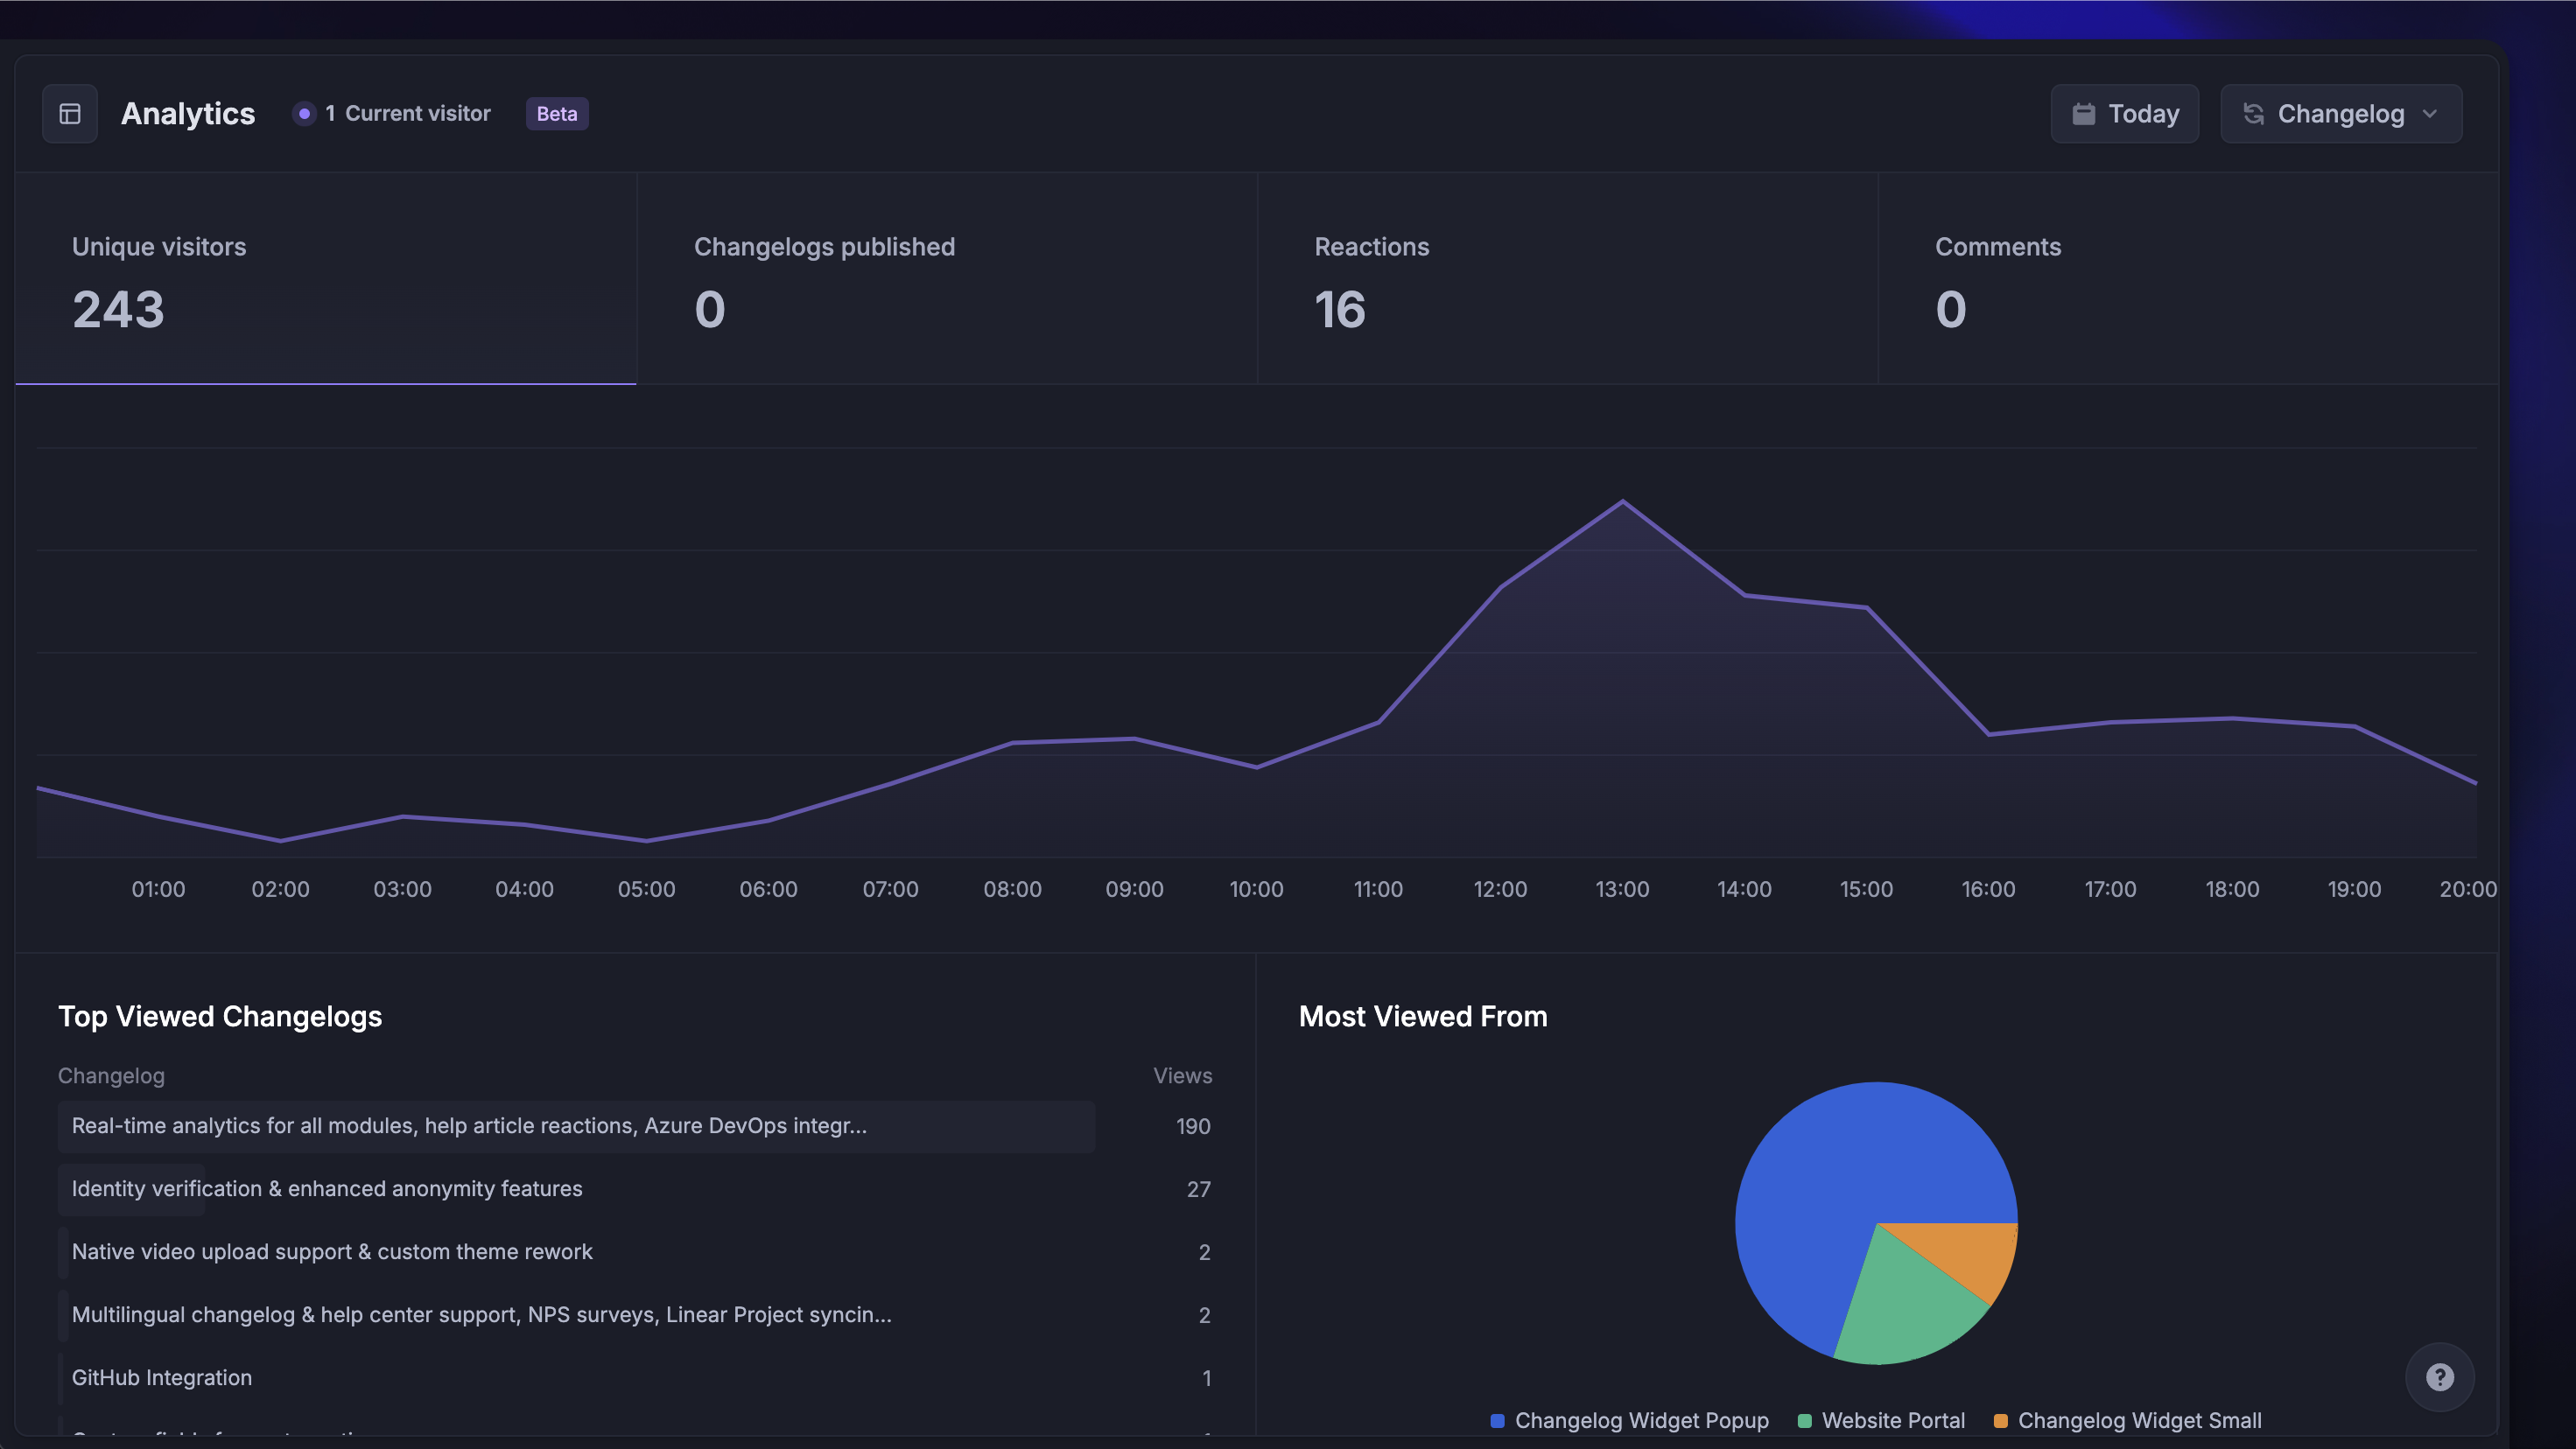Click the calendar icon inside the Today button
The width and height of the screenshot is (2576, 1449).
click(x=2085, y=113)
